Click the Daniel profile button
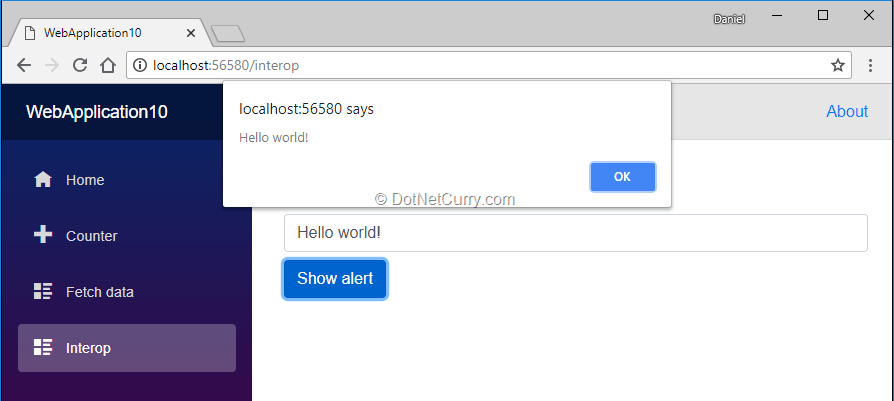The height and width of the screenshot is (401, 894). click(729, 19)
